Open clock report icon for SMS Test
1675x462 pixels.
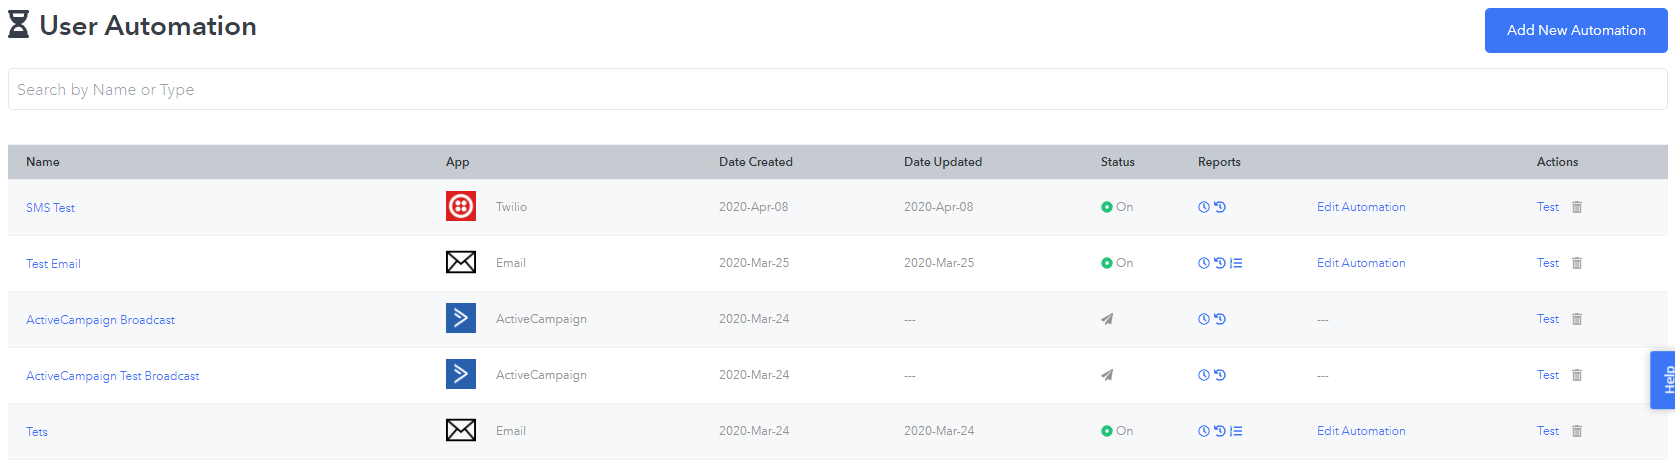[x=1204, y=207]
